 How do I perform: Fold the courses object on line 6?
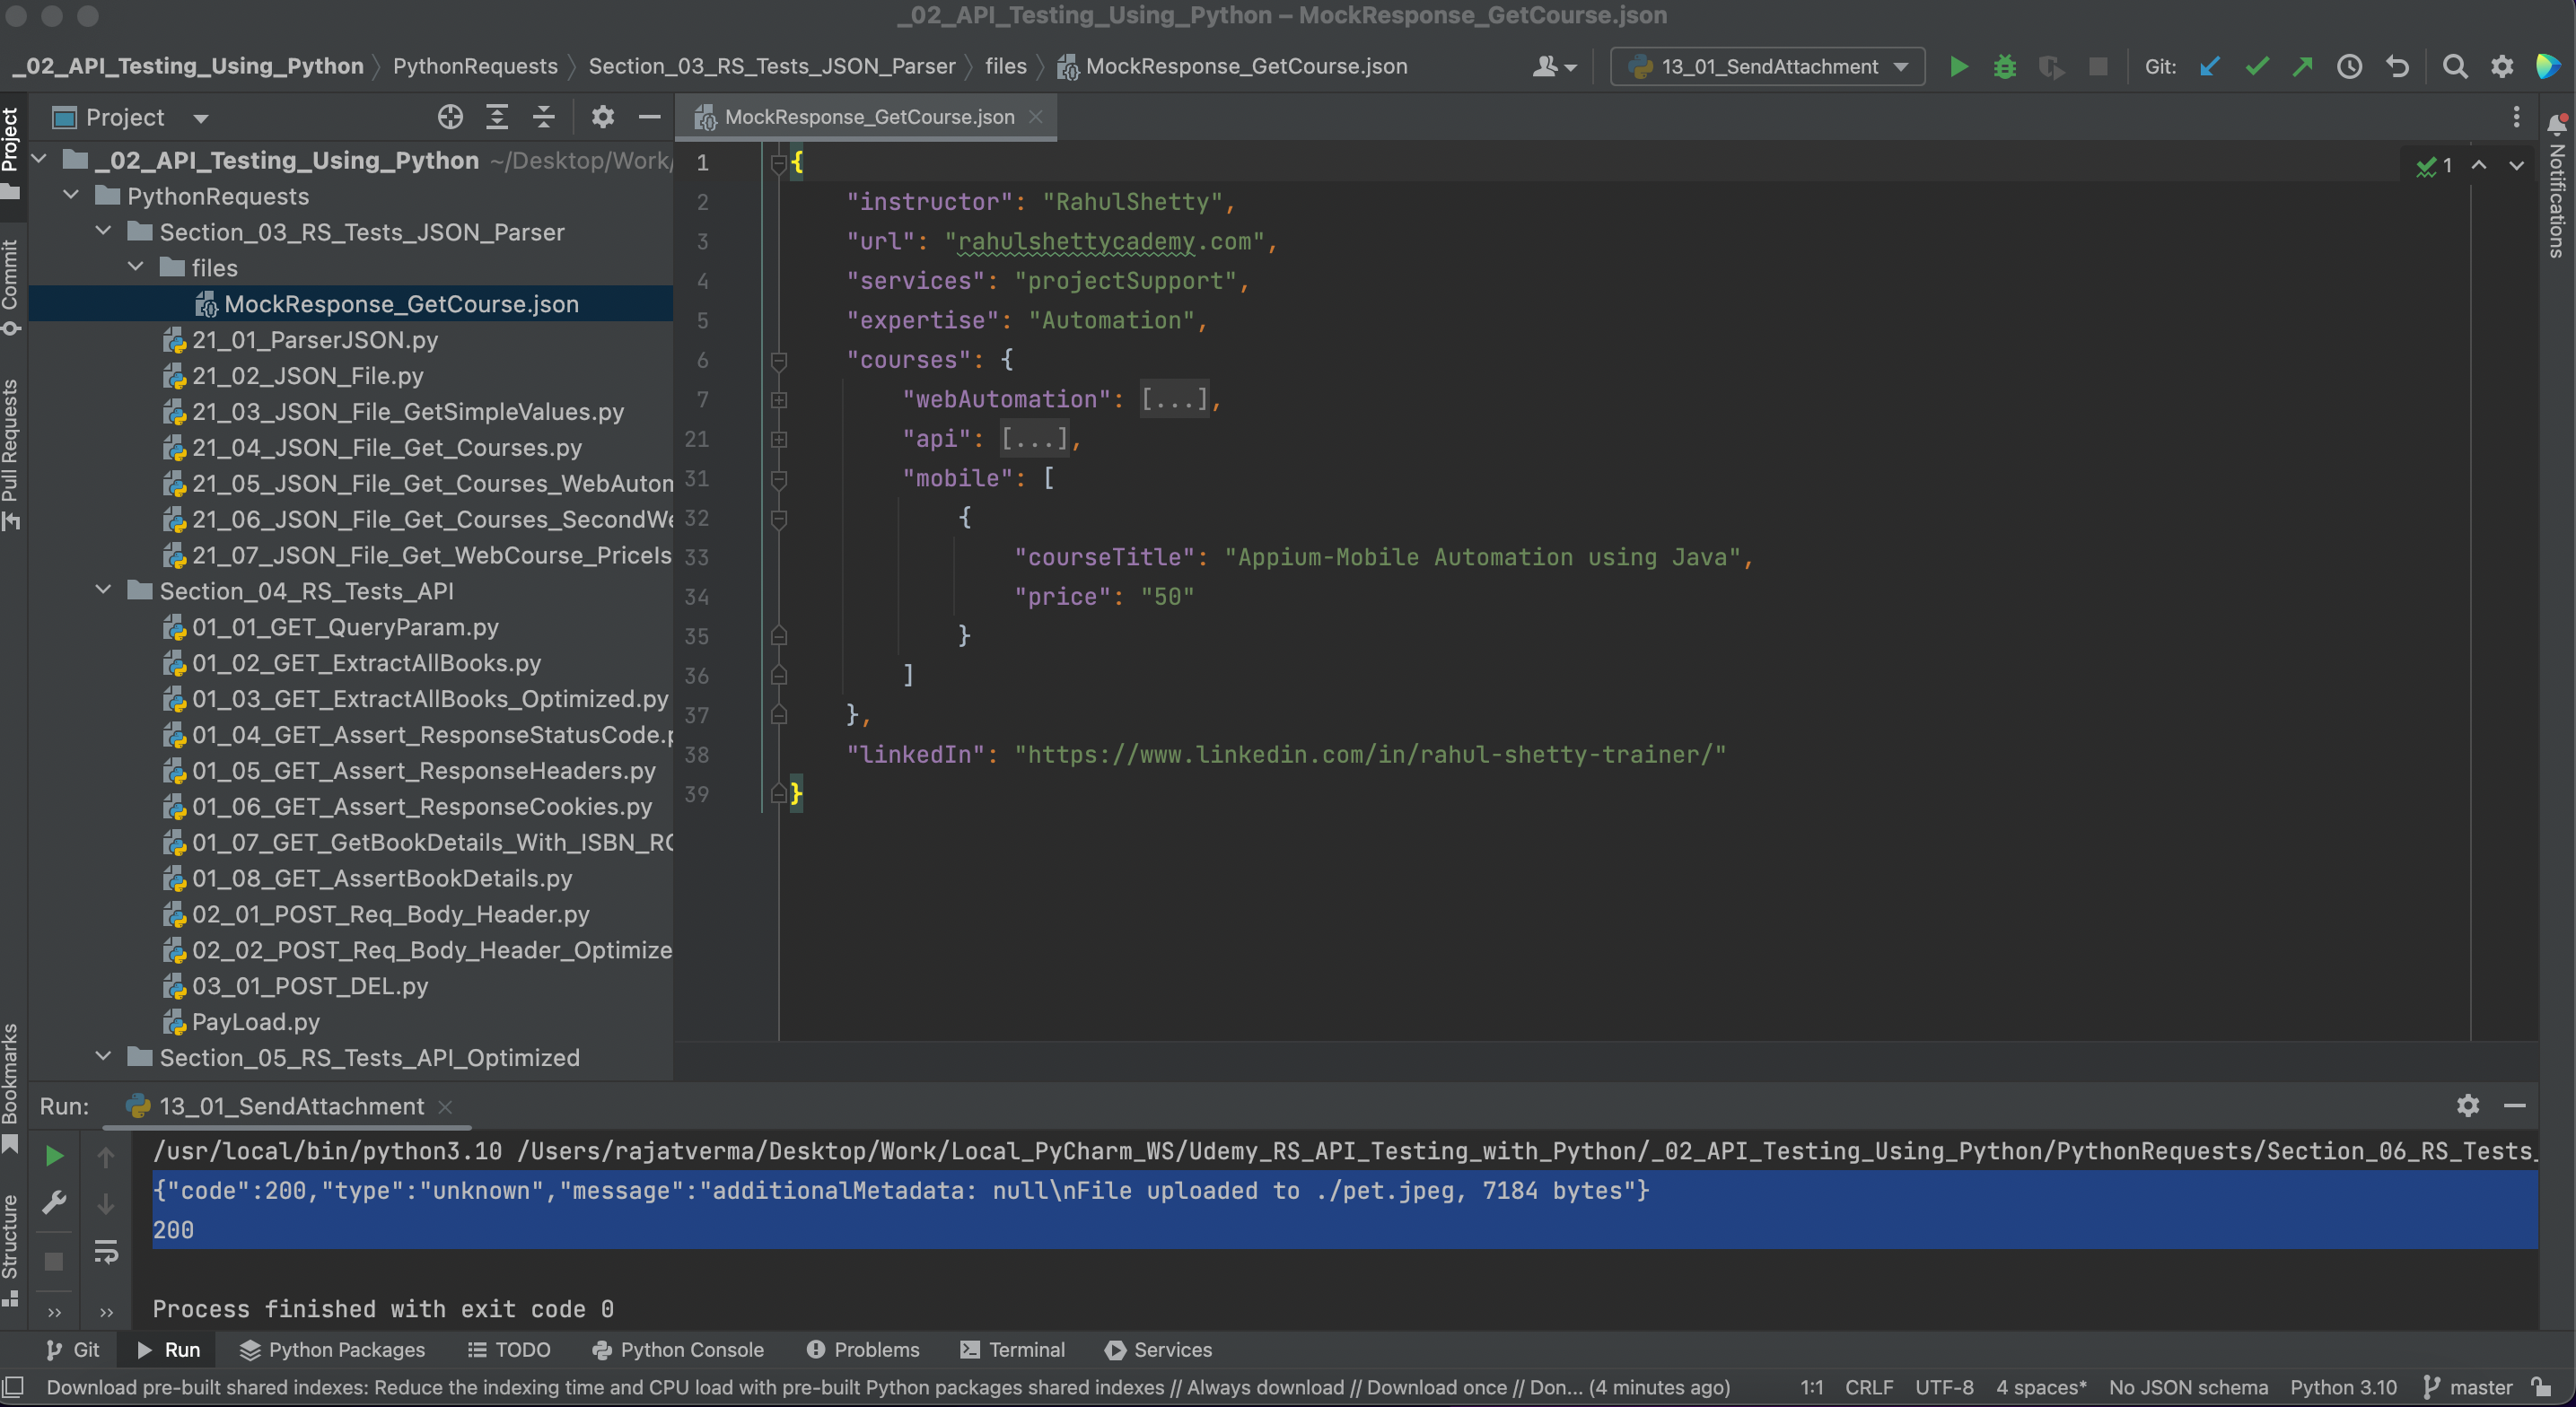coord(779,360)
